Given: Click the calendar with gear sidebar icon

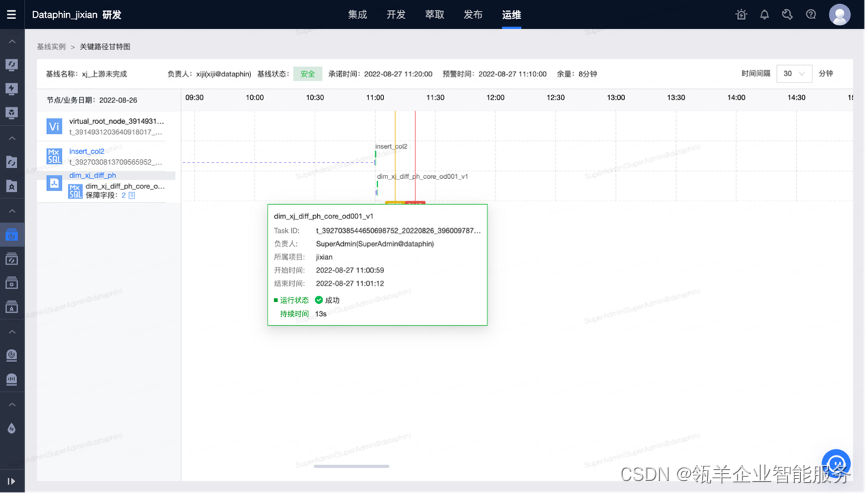Looking at the screenshot, I should [x=12, y=283].
